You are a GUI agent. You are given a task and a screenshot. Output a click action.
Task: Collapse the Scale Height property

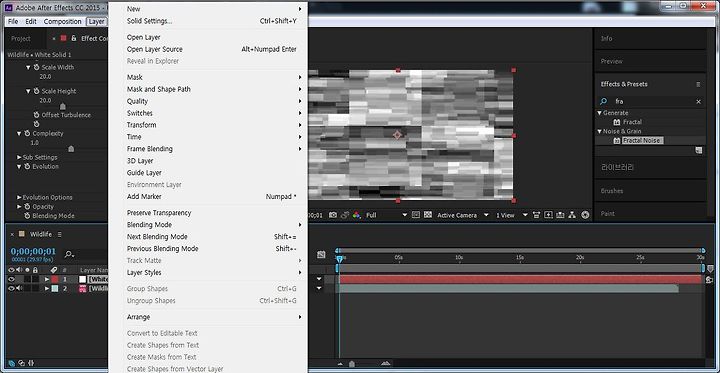(28, 91)
